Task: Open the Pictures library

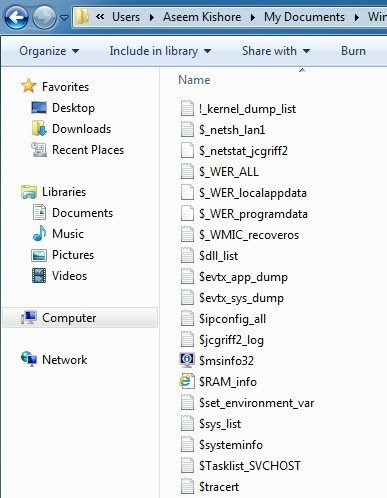Action: [x=73, y=255]
